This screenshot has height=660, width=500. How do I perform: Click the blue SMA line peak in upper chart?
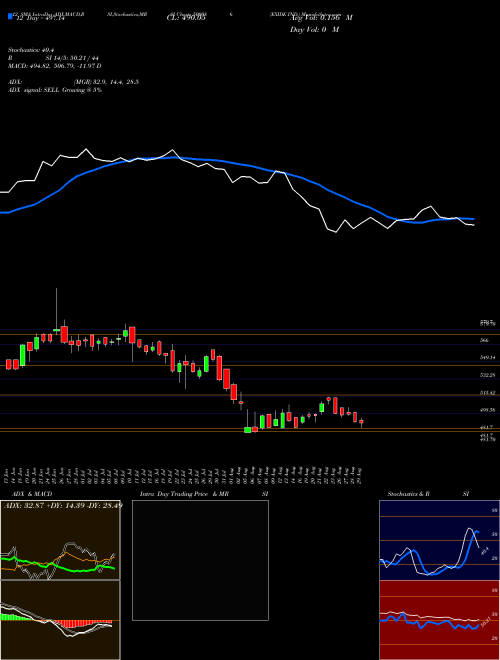[173, 157]
